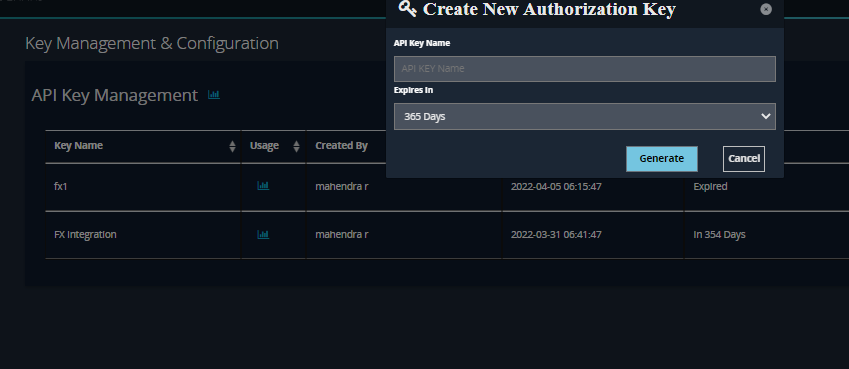Image resolution: width=849 pixels, height=369 pixels.
Task: Close the Create New Authorization Key dialog
Action: point(766,9)
